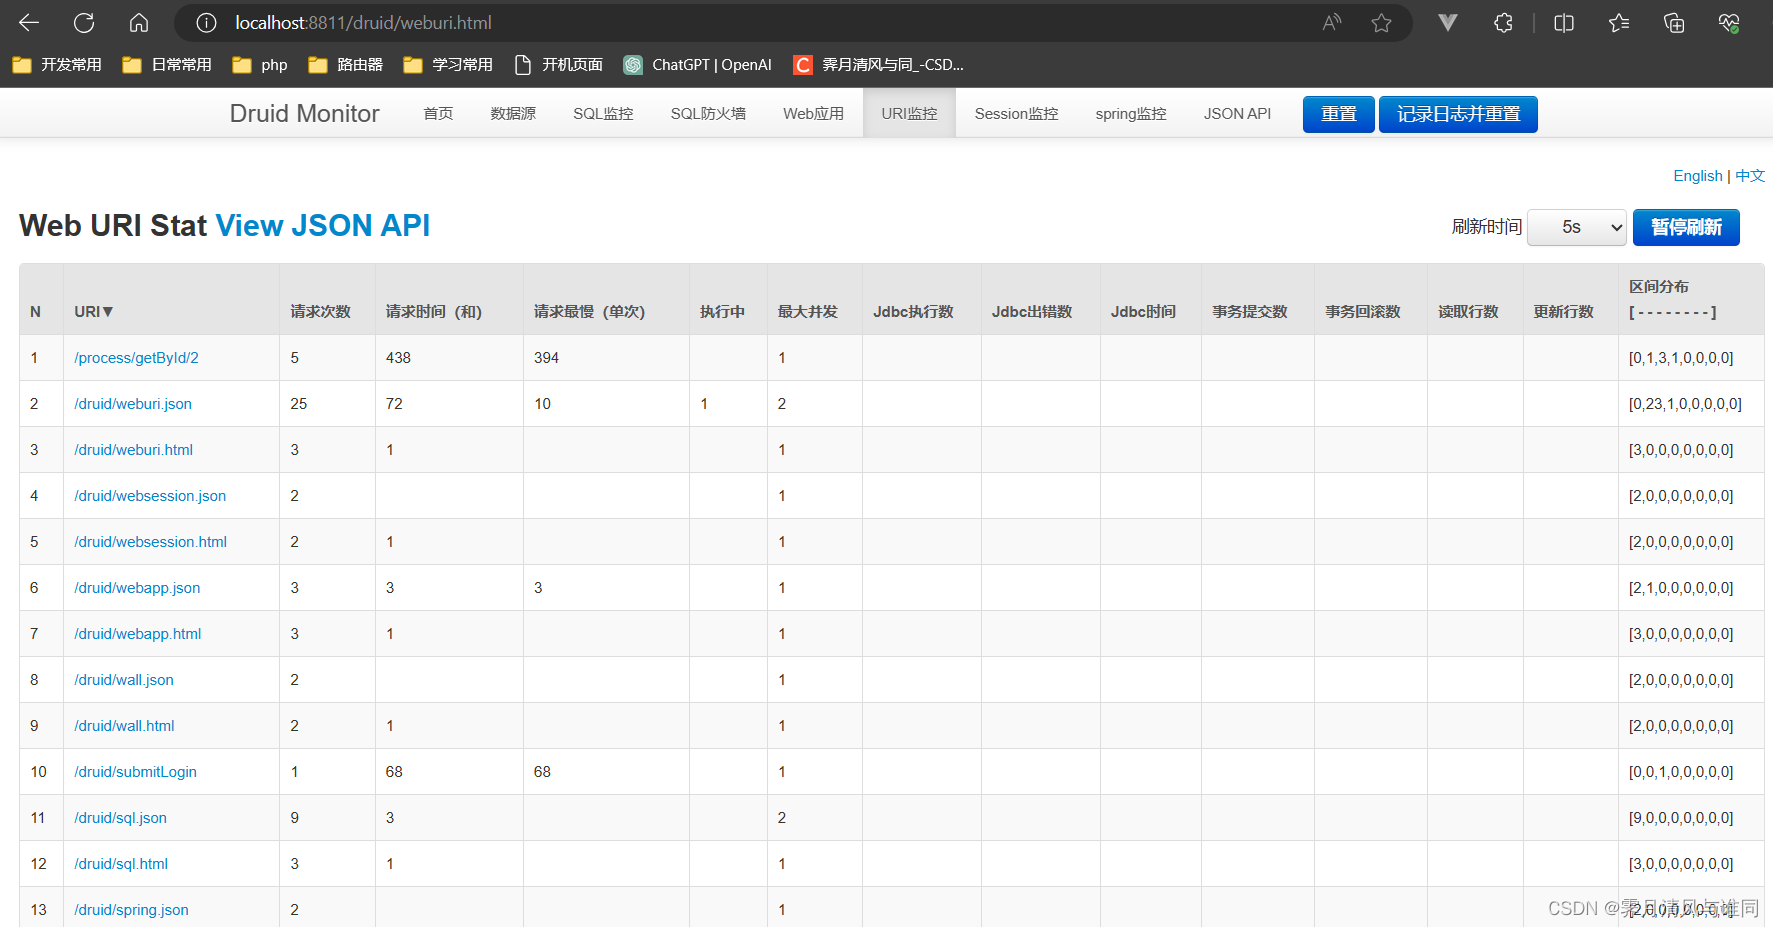Click 记录日志并重置 button
The image size is (1773, 927).
tap(1458, 114)
